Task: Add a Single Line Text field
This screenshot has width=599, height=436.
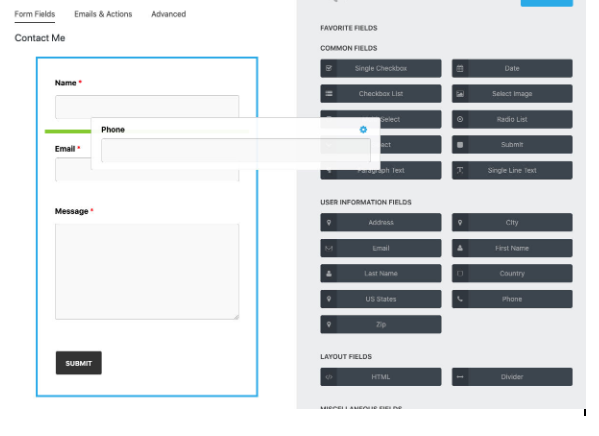Action: click(512, 170)
